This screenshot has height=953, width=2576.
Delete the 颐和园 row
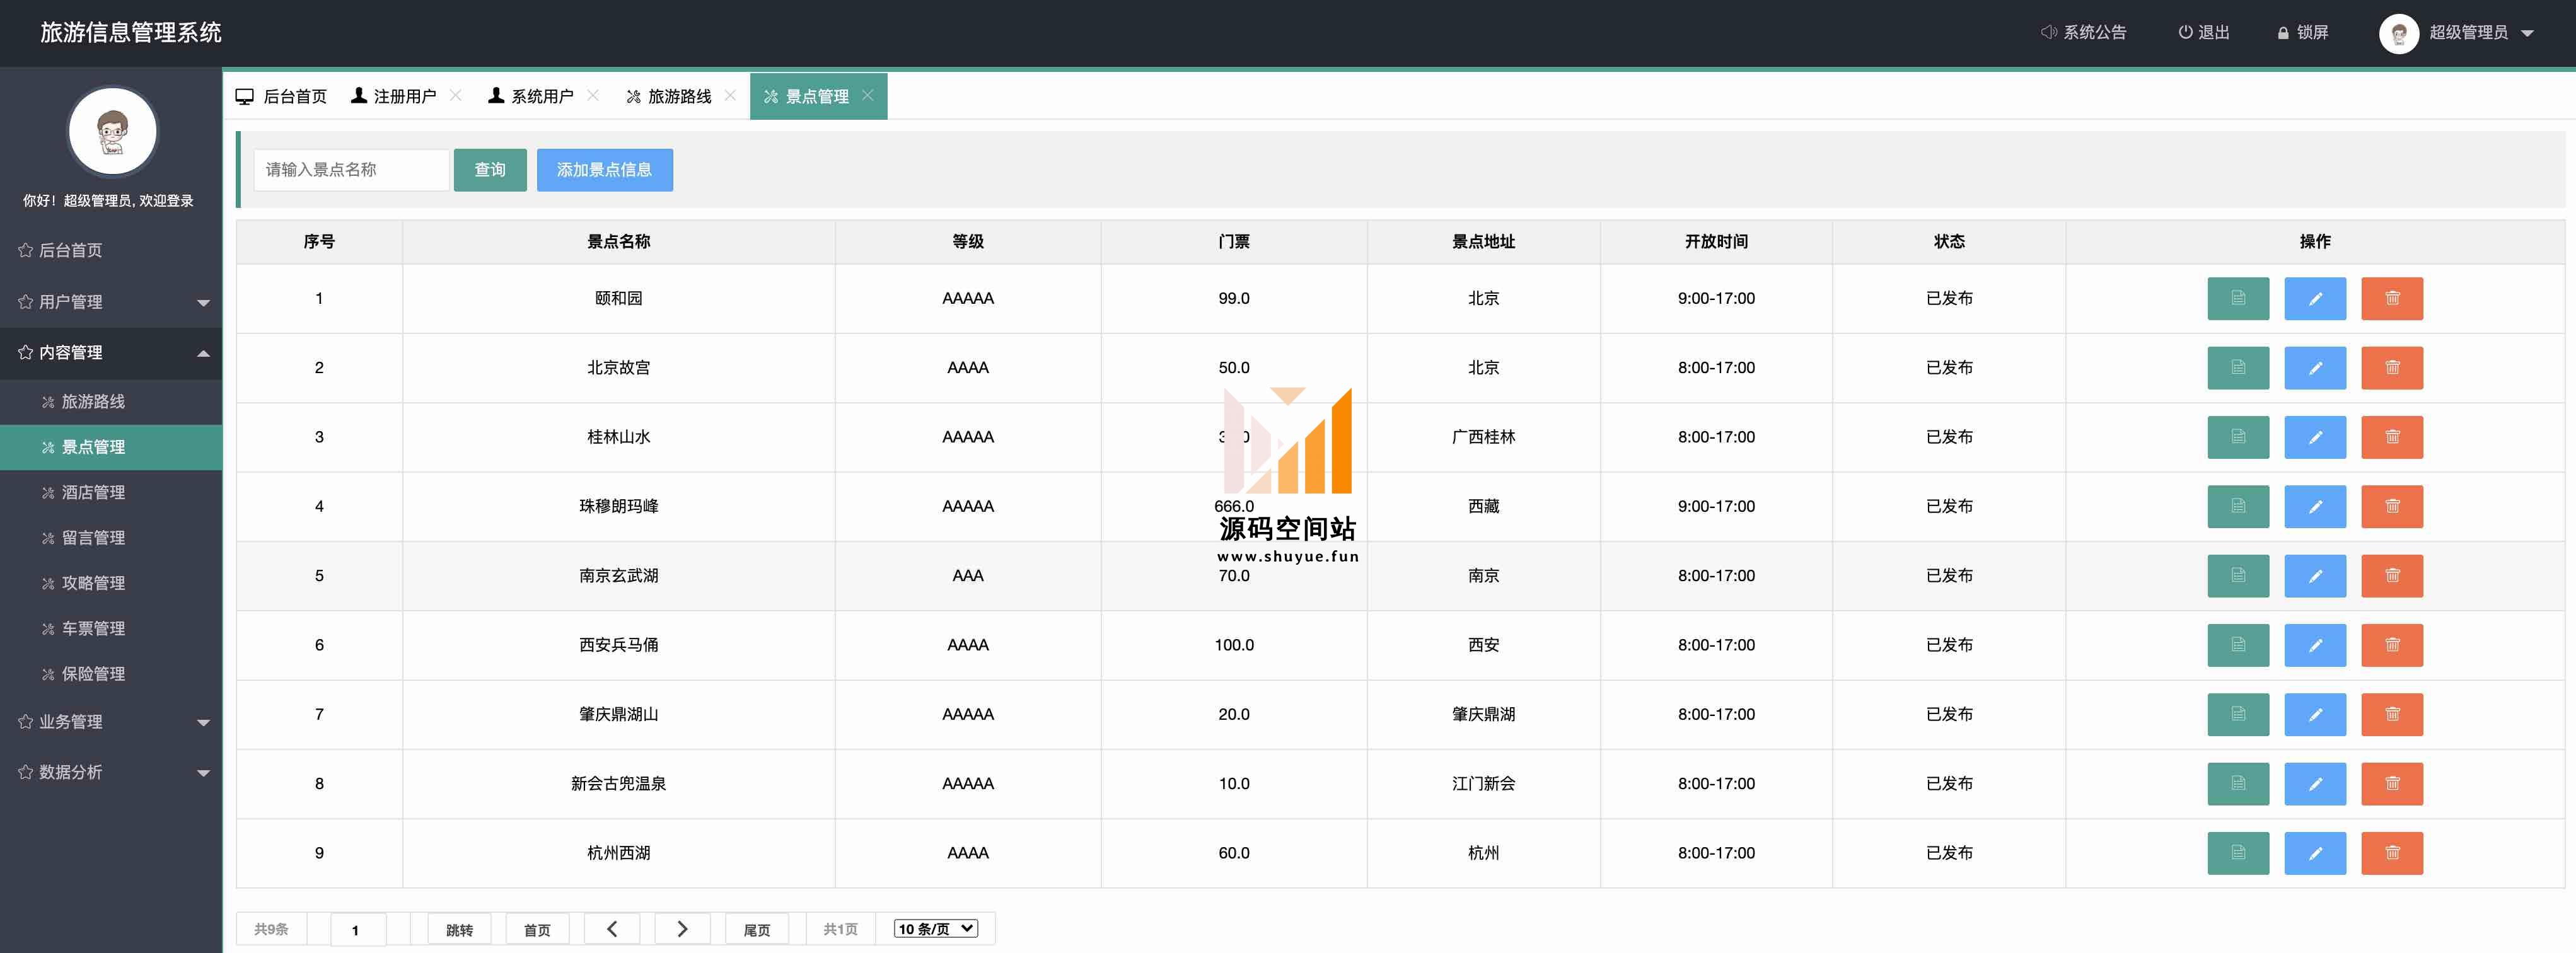2392,298
